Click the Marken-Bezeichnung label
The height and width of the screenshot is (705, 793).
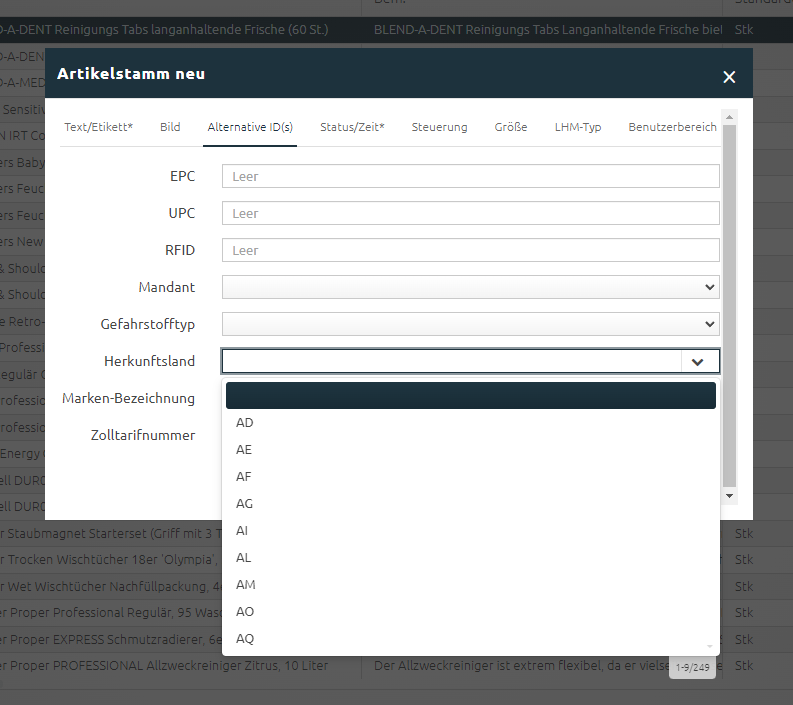128,398
